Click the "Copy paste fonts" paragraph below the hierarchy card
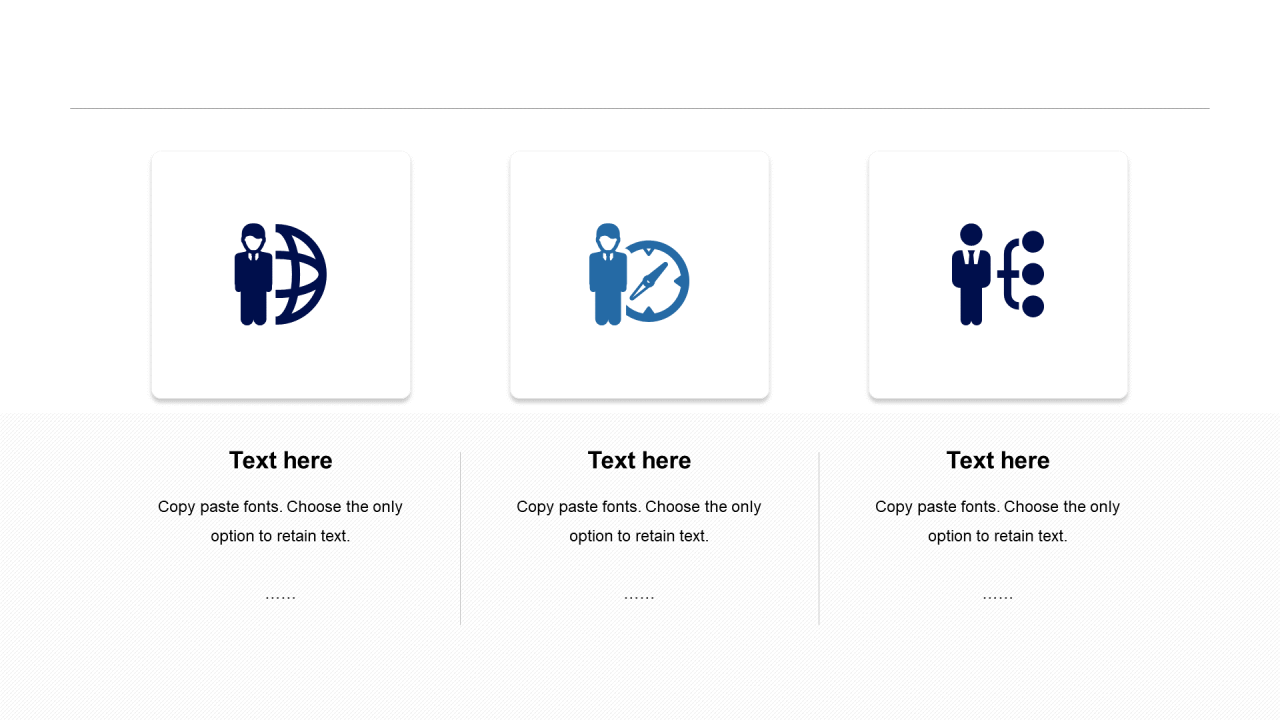Image resolution: width=1280 pixels, height=720 pixels. coord(998,521)
